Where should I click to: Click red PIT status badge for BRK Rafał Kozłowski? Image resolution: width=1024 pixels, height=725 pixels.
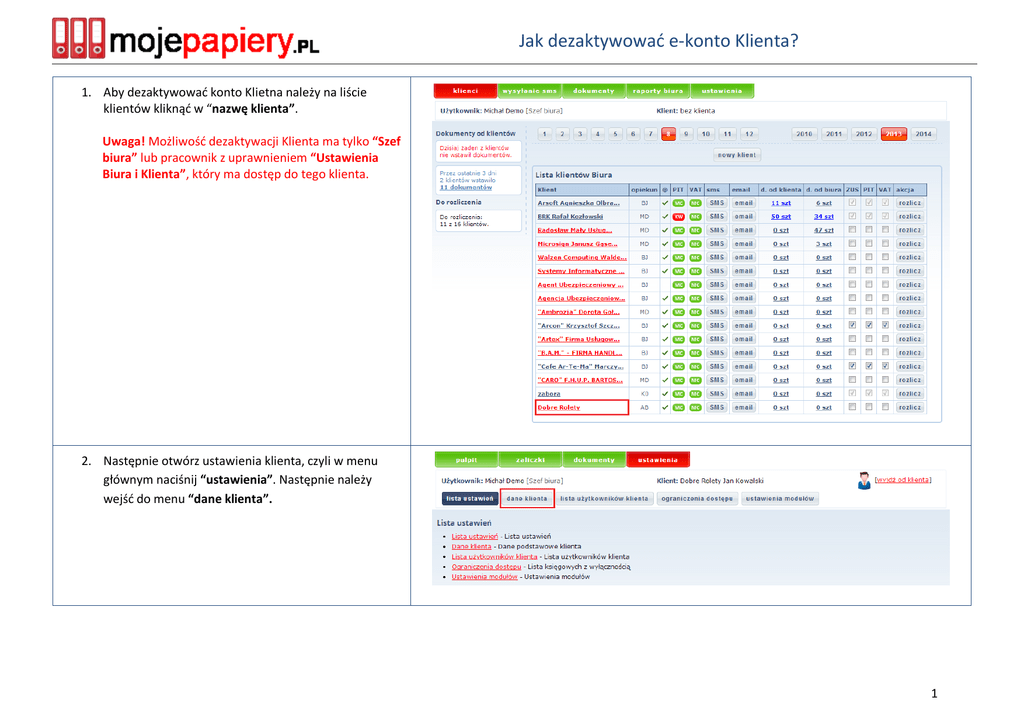678,216
